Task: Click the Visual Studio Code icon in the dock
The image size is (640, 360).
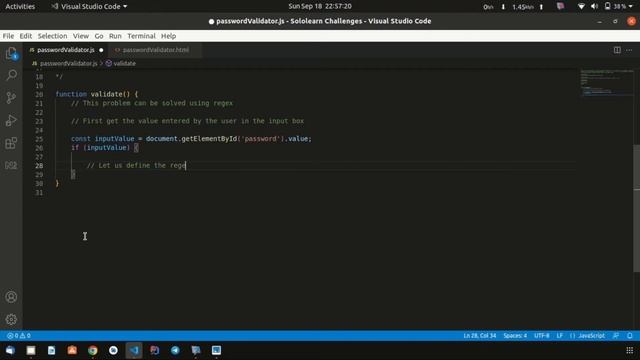Action: click(x=134, y=350)
